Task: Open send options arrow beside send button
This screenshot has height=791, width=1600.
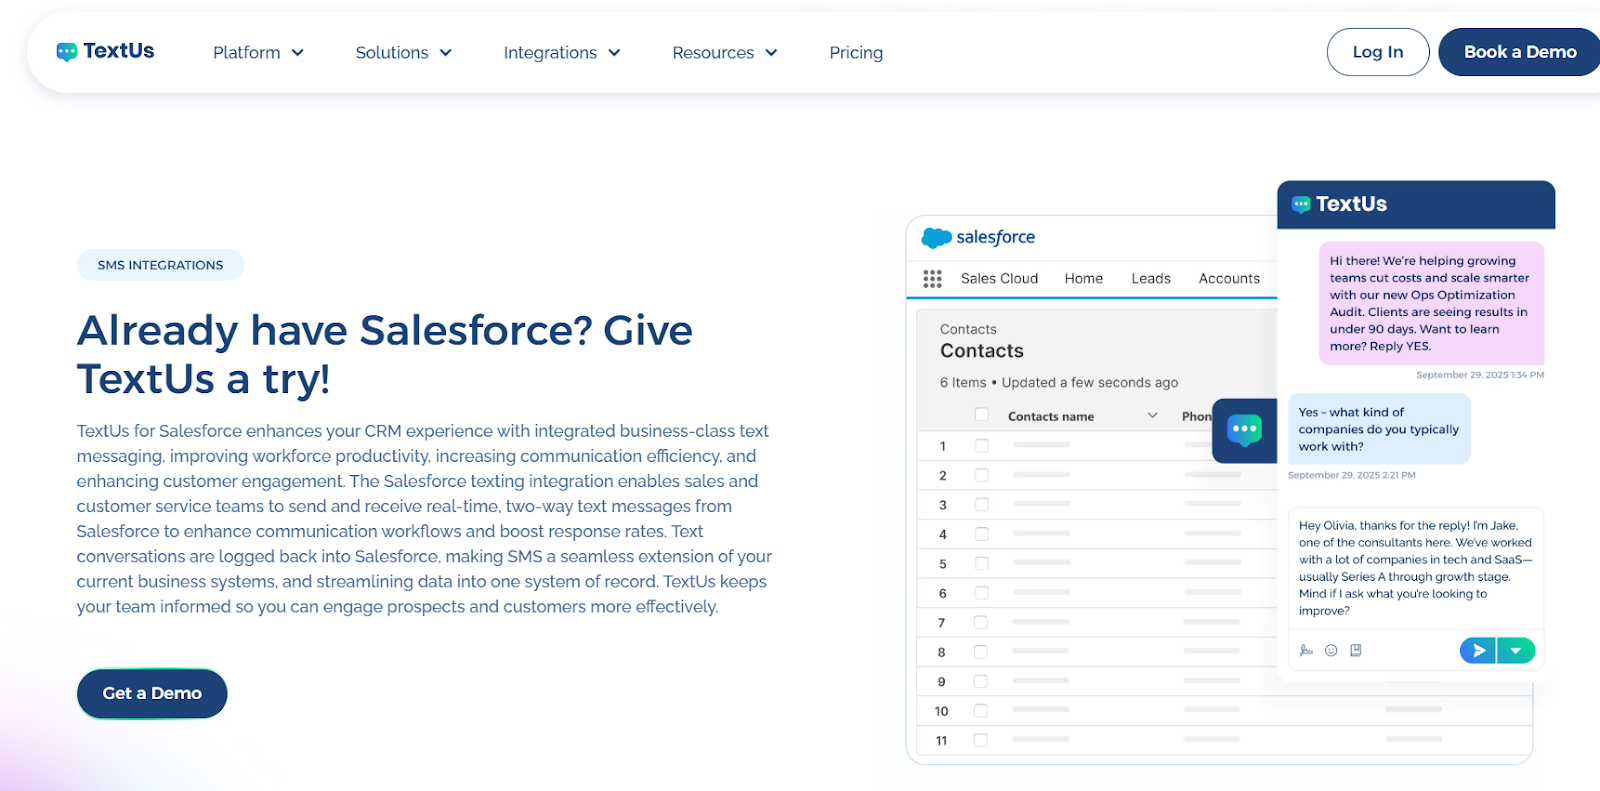Action: (1516, 650)
